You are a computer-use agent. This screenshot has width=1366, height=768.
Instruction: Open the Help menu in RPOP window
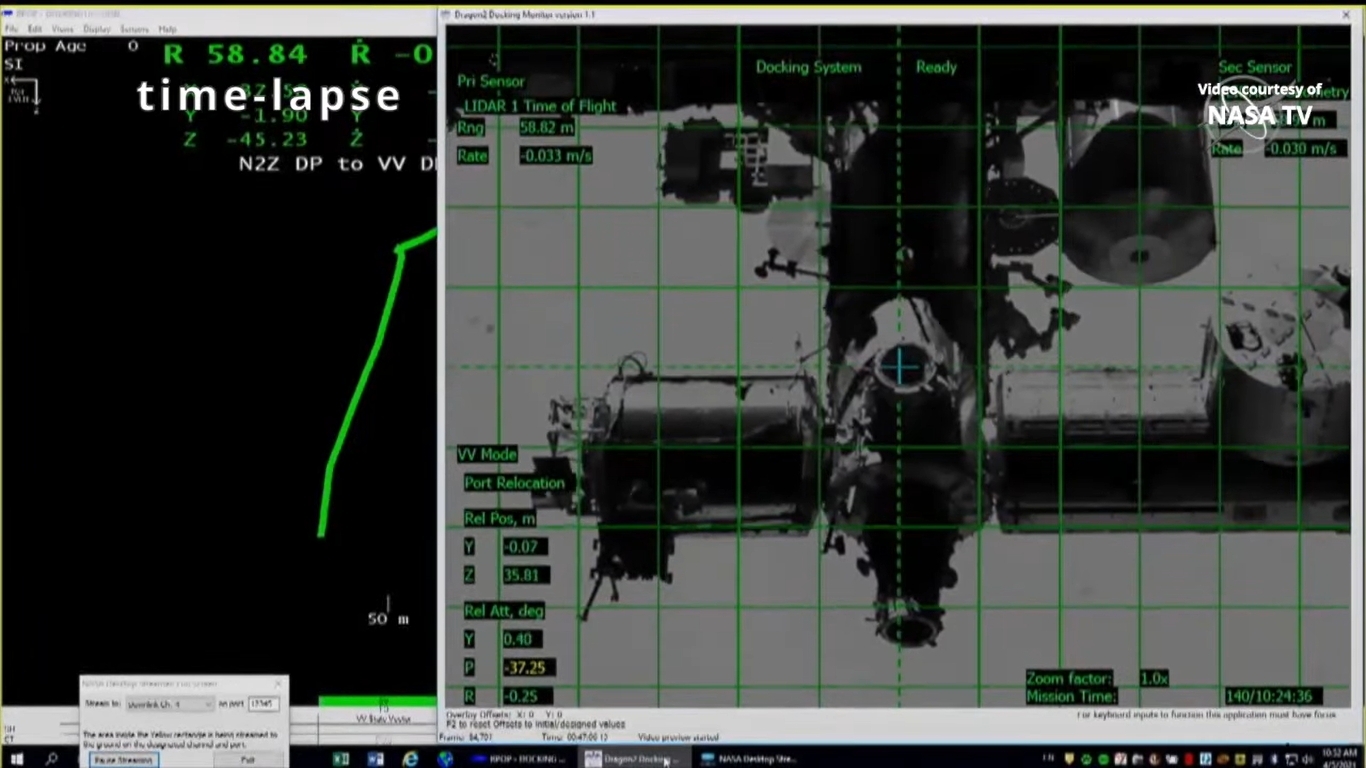click(x=167, y=29)
